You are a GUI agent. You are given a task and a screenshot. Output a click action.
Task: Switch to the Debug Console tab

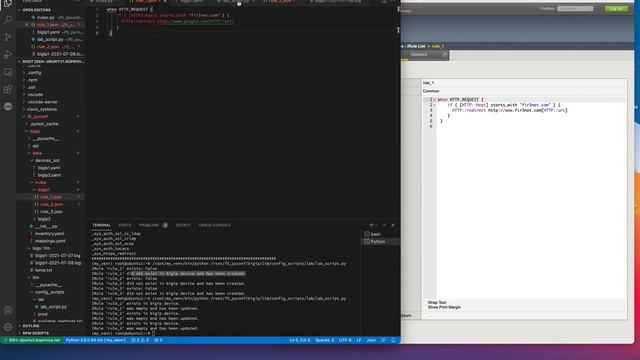point(215,225)
